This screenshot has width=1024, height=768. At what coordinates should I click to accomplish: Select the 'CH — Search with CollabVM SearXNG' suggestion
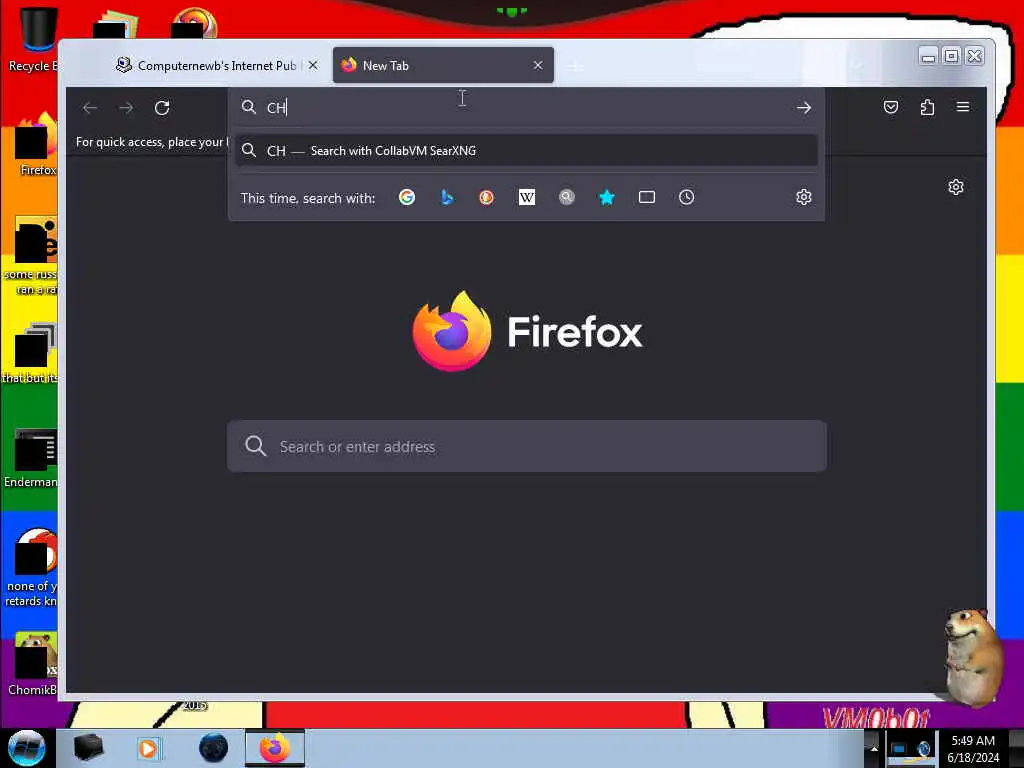526,151
